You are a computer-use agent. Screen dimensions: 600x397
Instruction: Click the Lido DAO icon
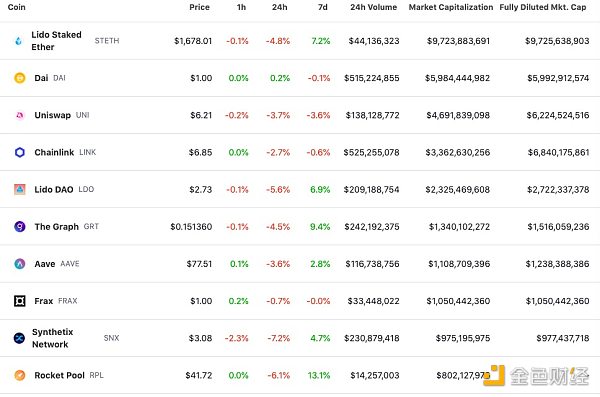20,190
